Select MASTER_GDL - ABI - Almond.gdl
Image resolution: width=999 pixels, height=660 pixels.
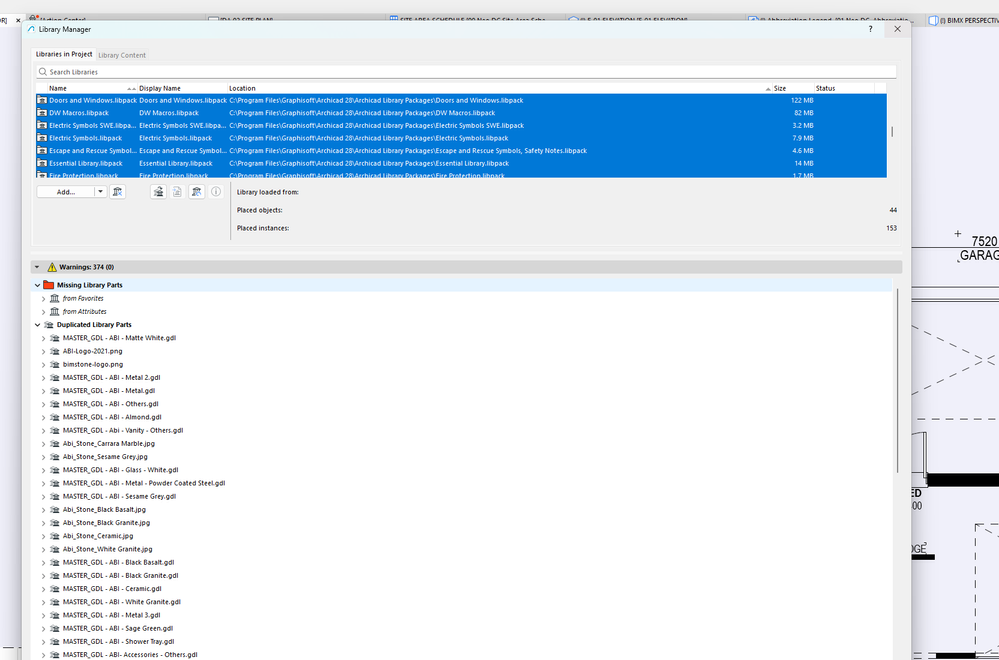pos(112,417)
